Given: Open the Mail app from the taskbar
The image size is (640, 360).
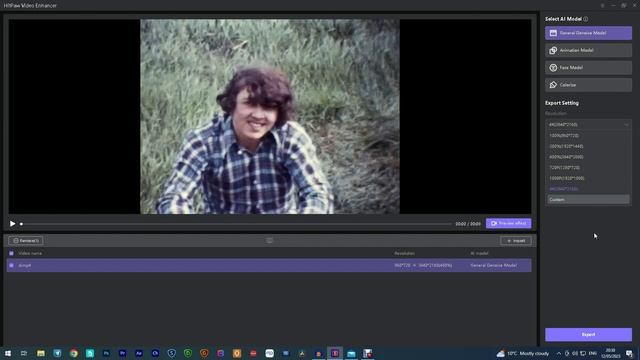Looking at the screenshot, I should point(351,353).
